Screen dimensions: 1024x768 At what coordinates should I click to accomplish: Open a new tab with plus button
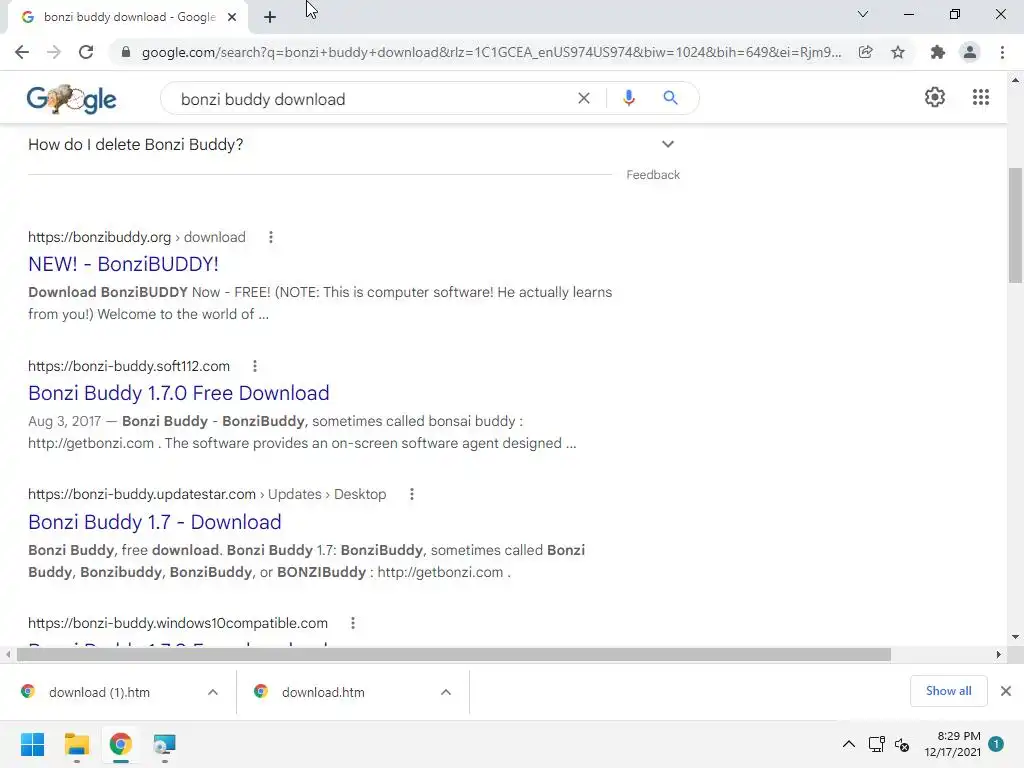(x=270, y=18)
